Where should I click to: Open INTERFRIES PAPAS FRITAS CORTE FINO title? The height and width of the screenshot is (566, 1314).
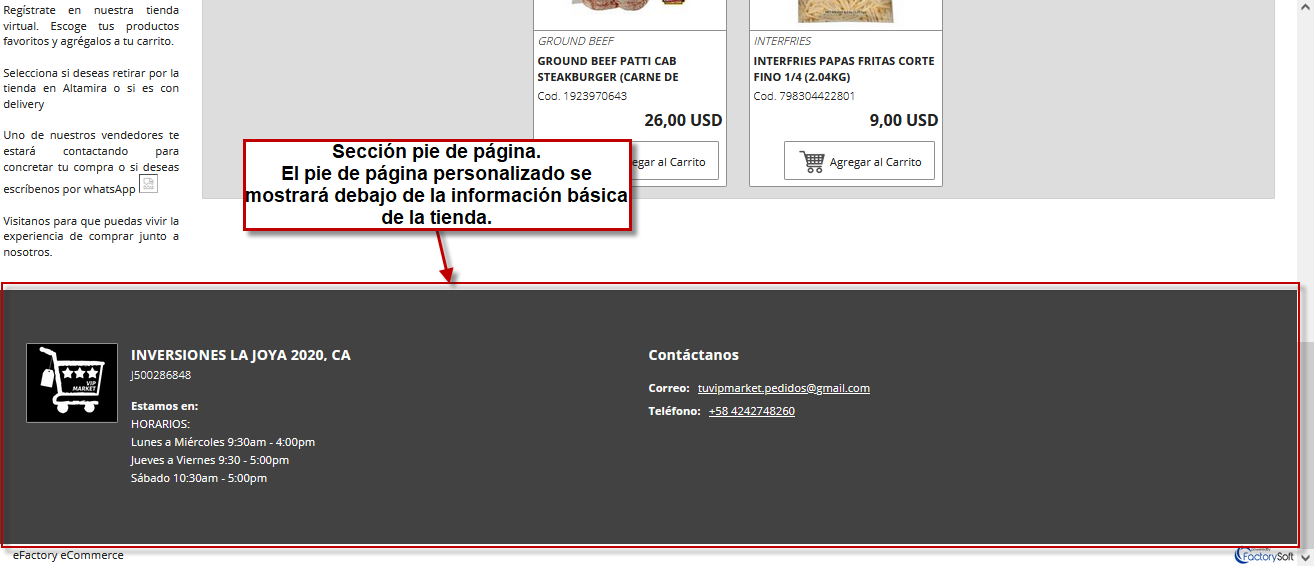[x=844, y=69]
